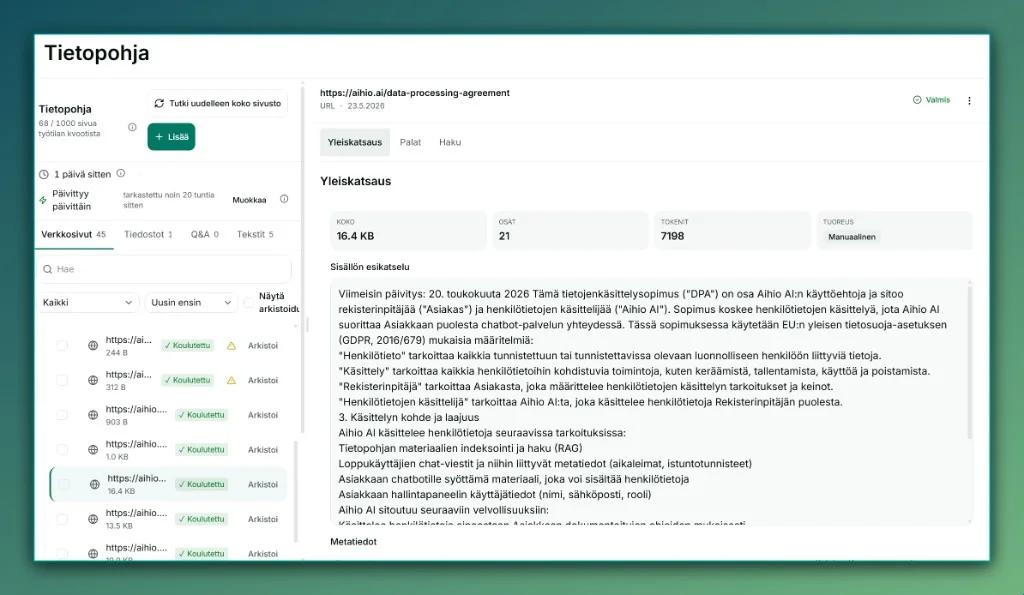
Task: Click the Osat value 21
Action: pyautogui.click(x=504, y=236)
